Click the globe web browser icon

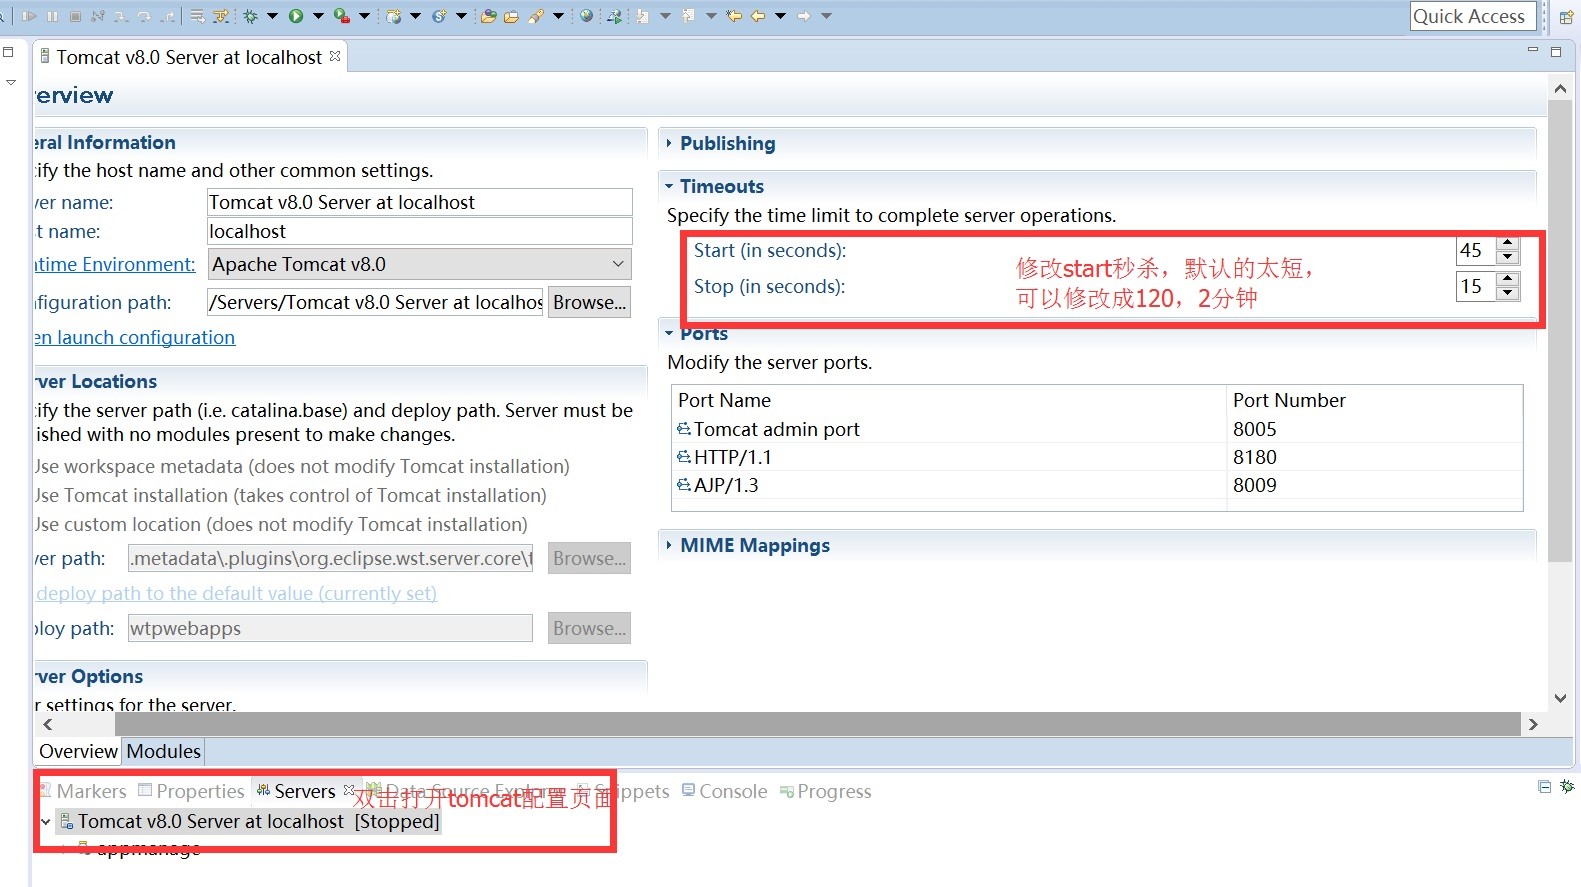587,16
